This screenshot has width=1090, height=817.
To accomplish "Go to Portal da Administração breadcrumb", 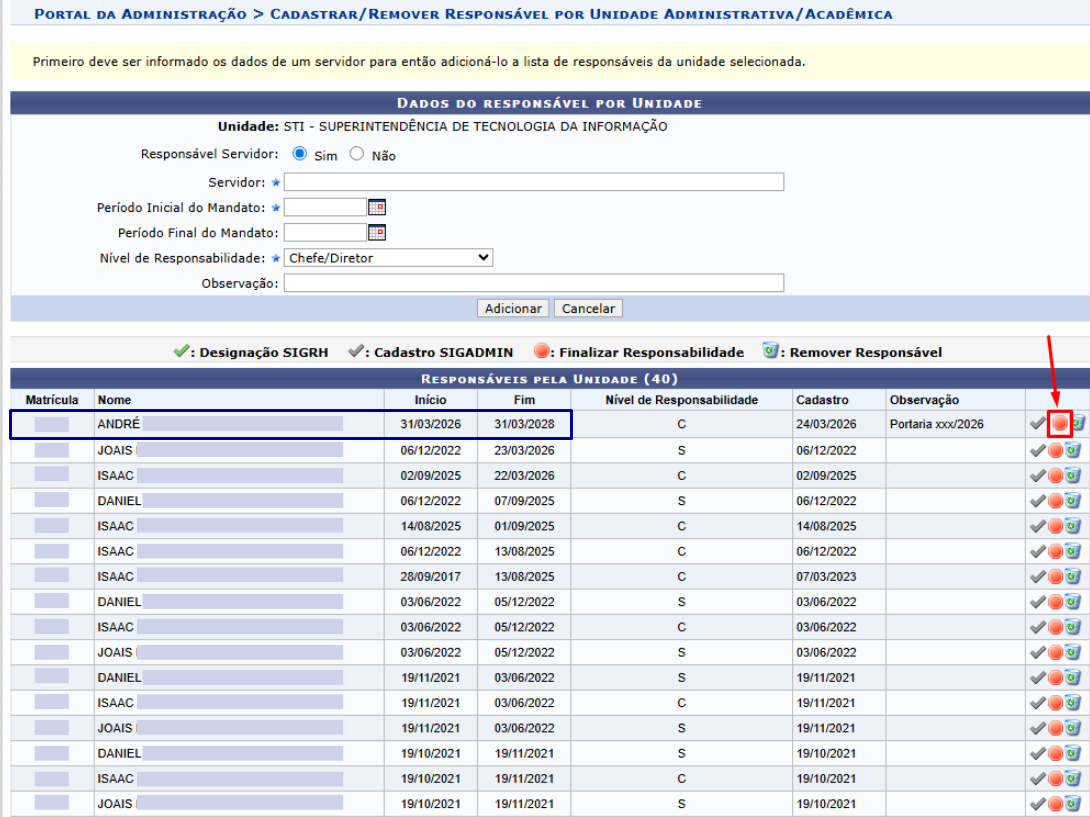I will click(140, 14).
